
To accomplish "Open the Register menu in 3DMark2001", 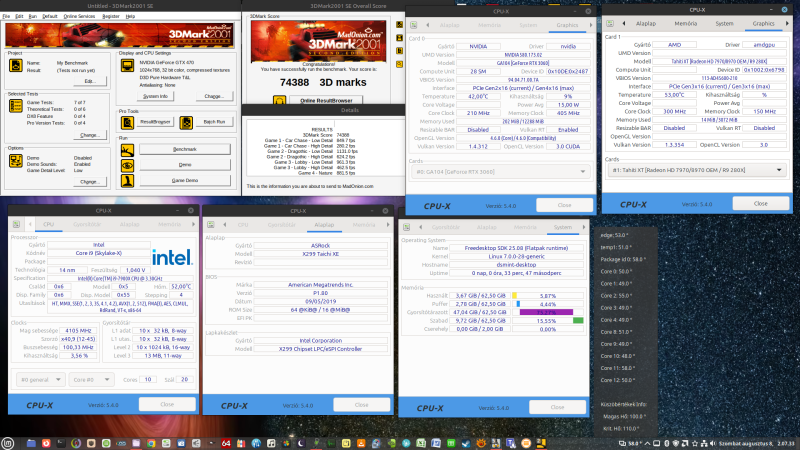I will 111,16.
